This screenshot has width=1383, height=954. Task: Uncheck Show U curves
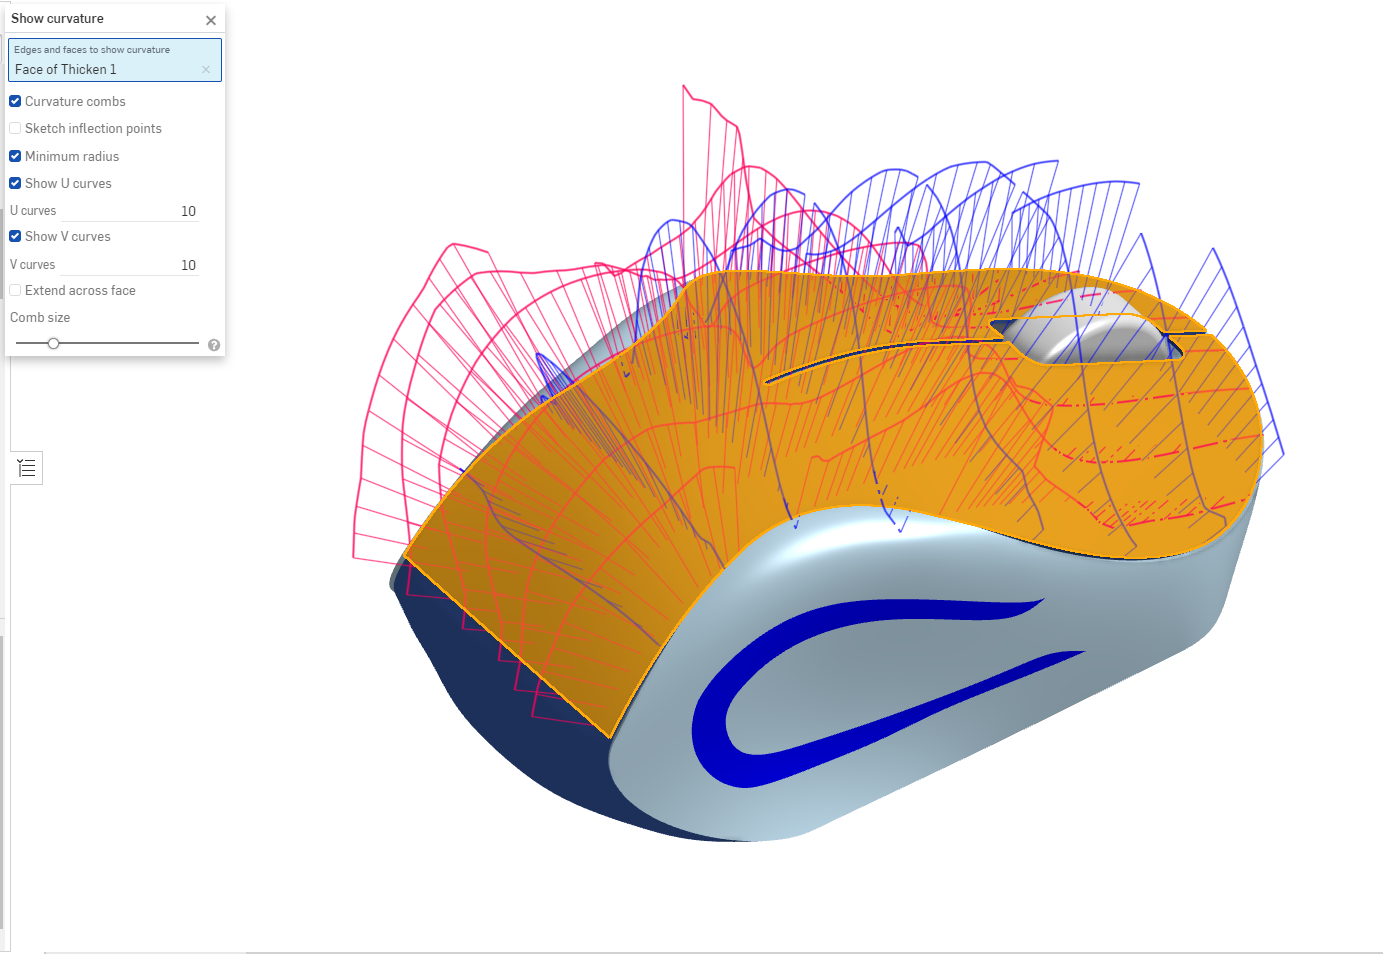tap(15, 184)
